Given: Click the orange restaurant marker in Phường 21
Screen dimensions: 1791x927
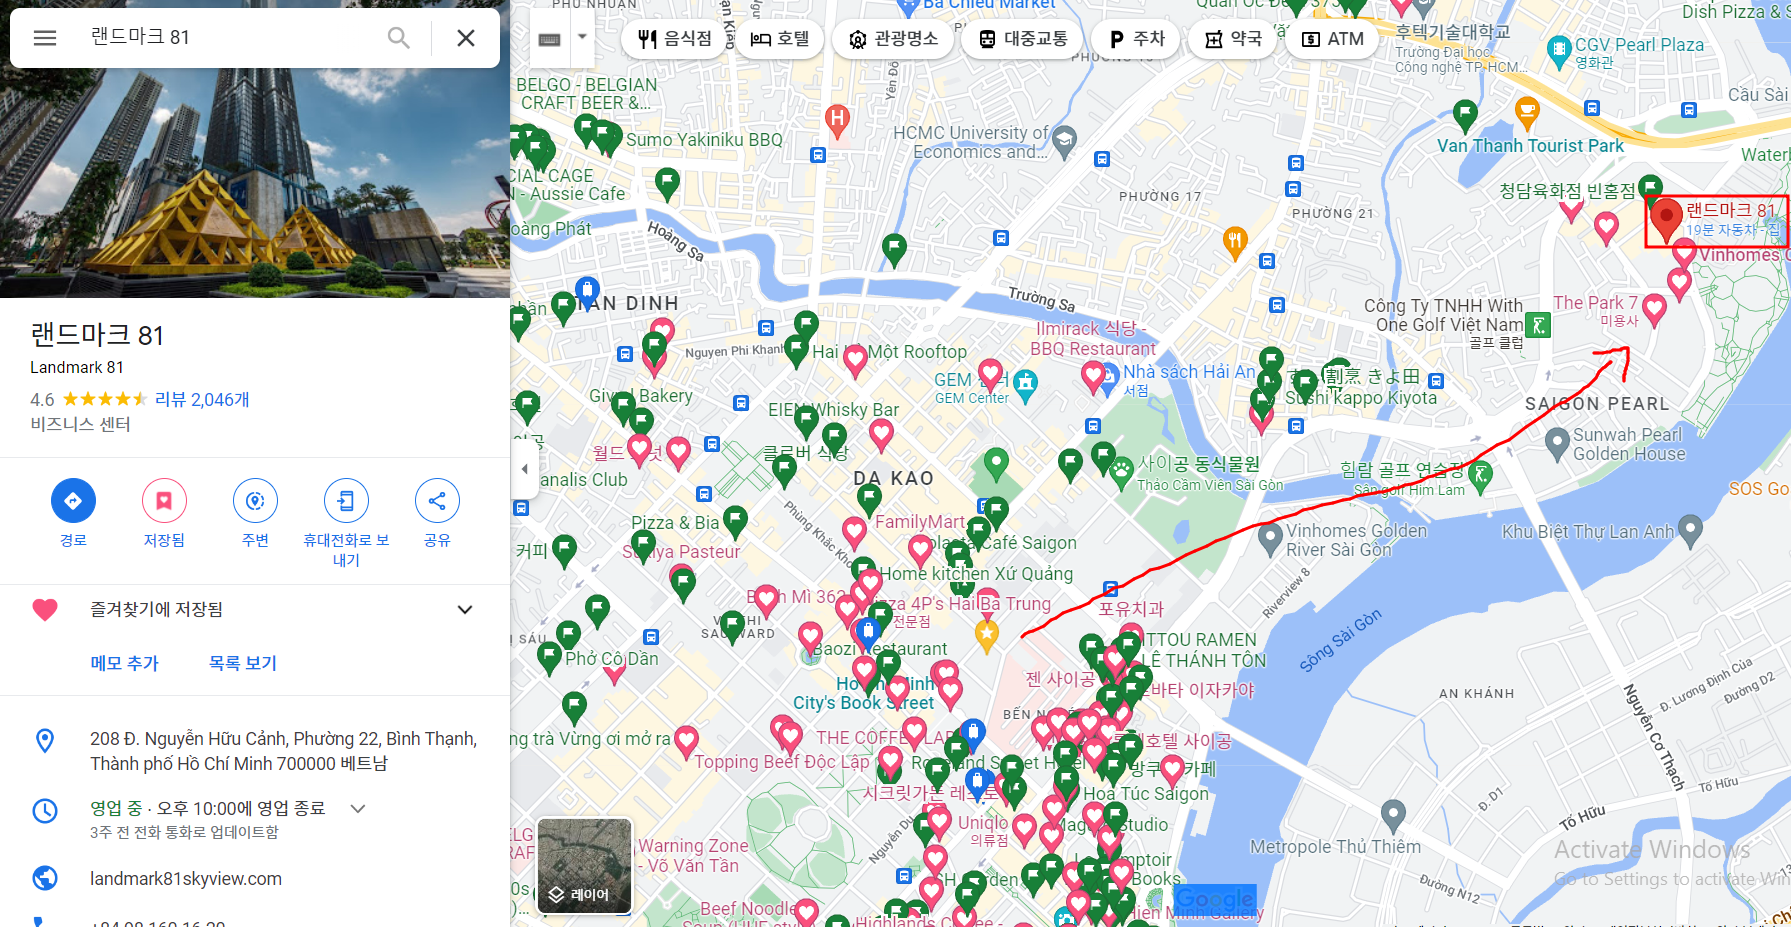Looking at the screenshot, I should (1236, 242).
